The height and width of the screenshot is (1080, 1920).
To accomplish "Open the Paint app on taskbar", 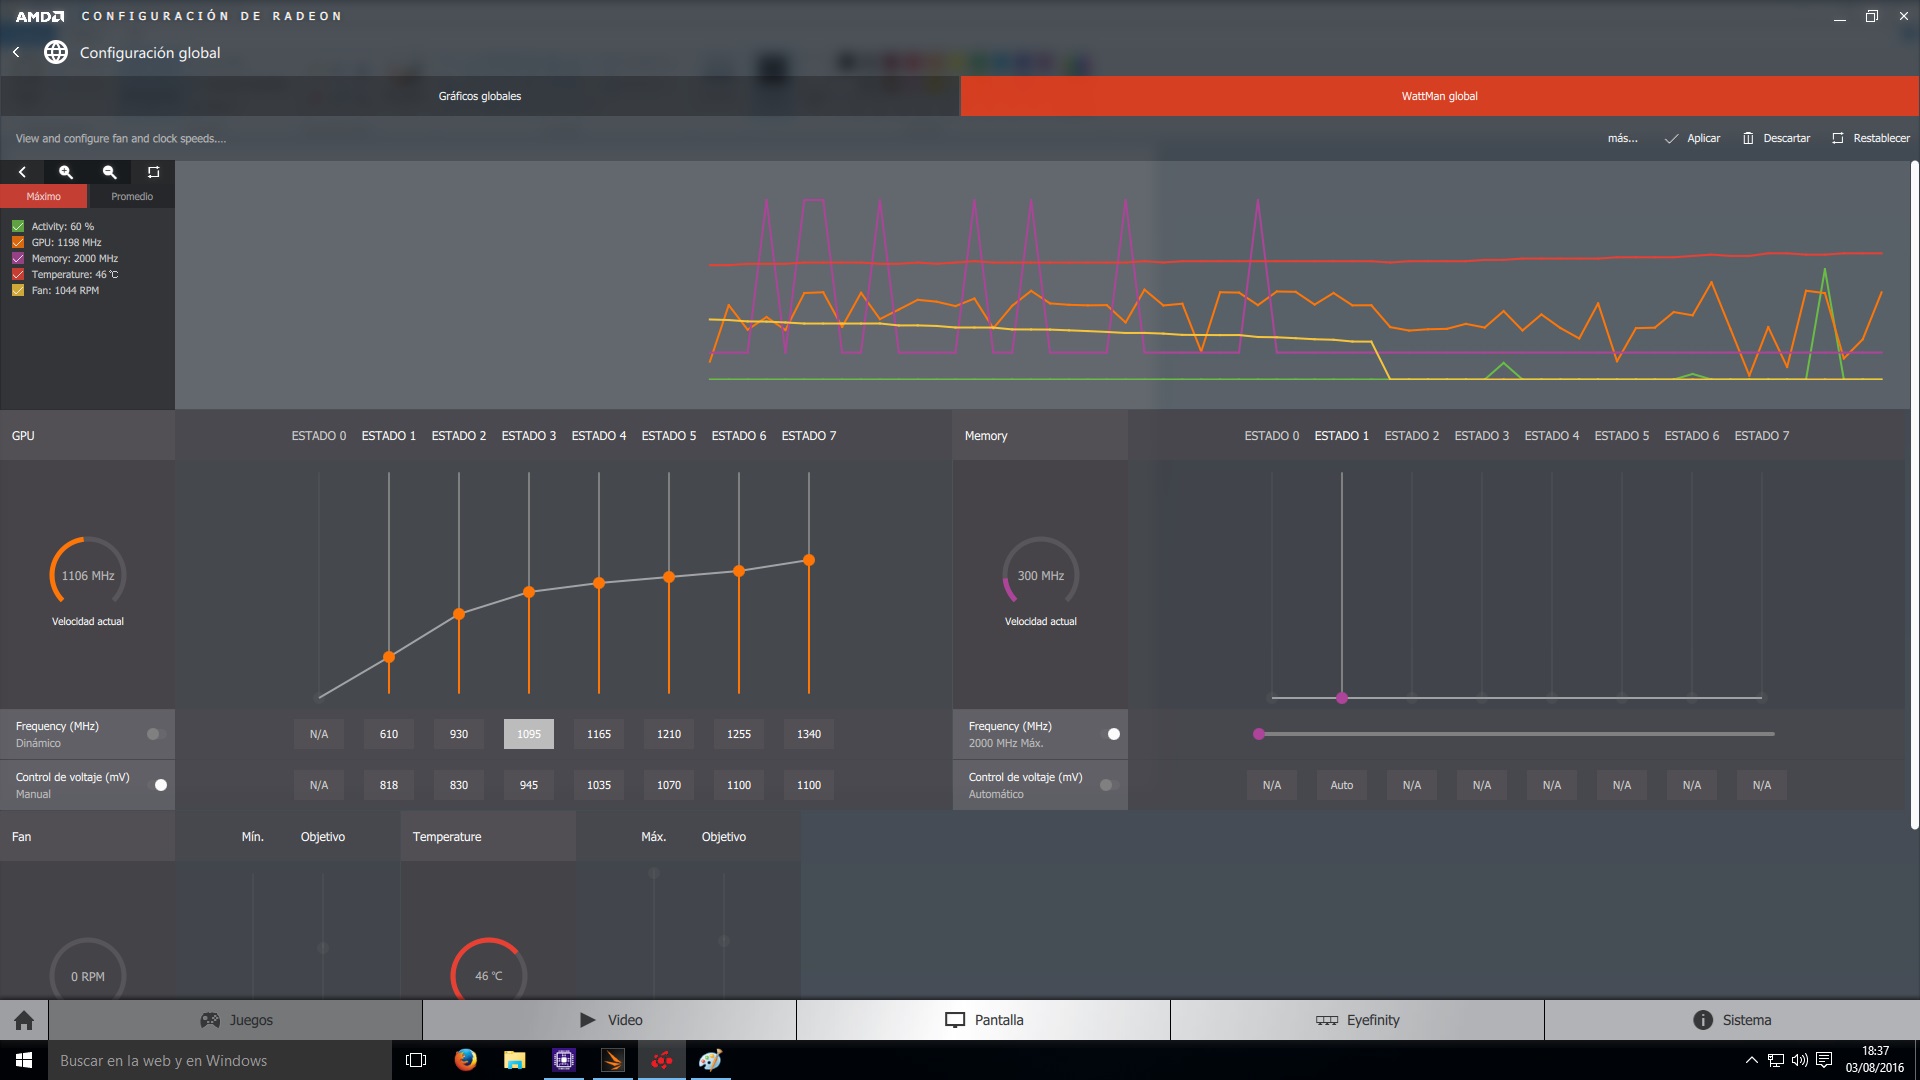I will (711, 1060).
